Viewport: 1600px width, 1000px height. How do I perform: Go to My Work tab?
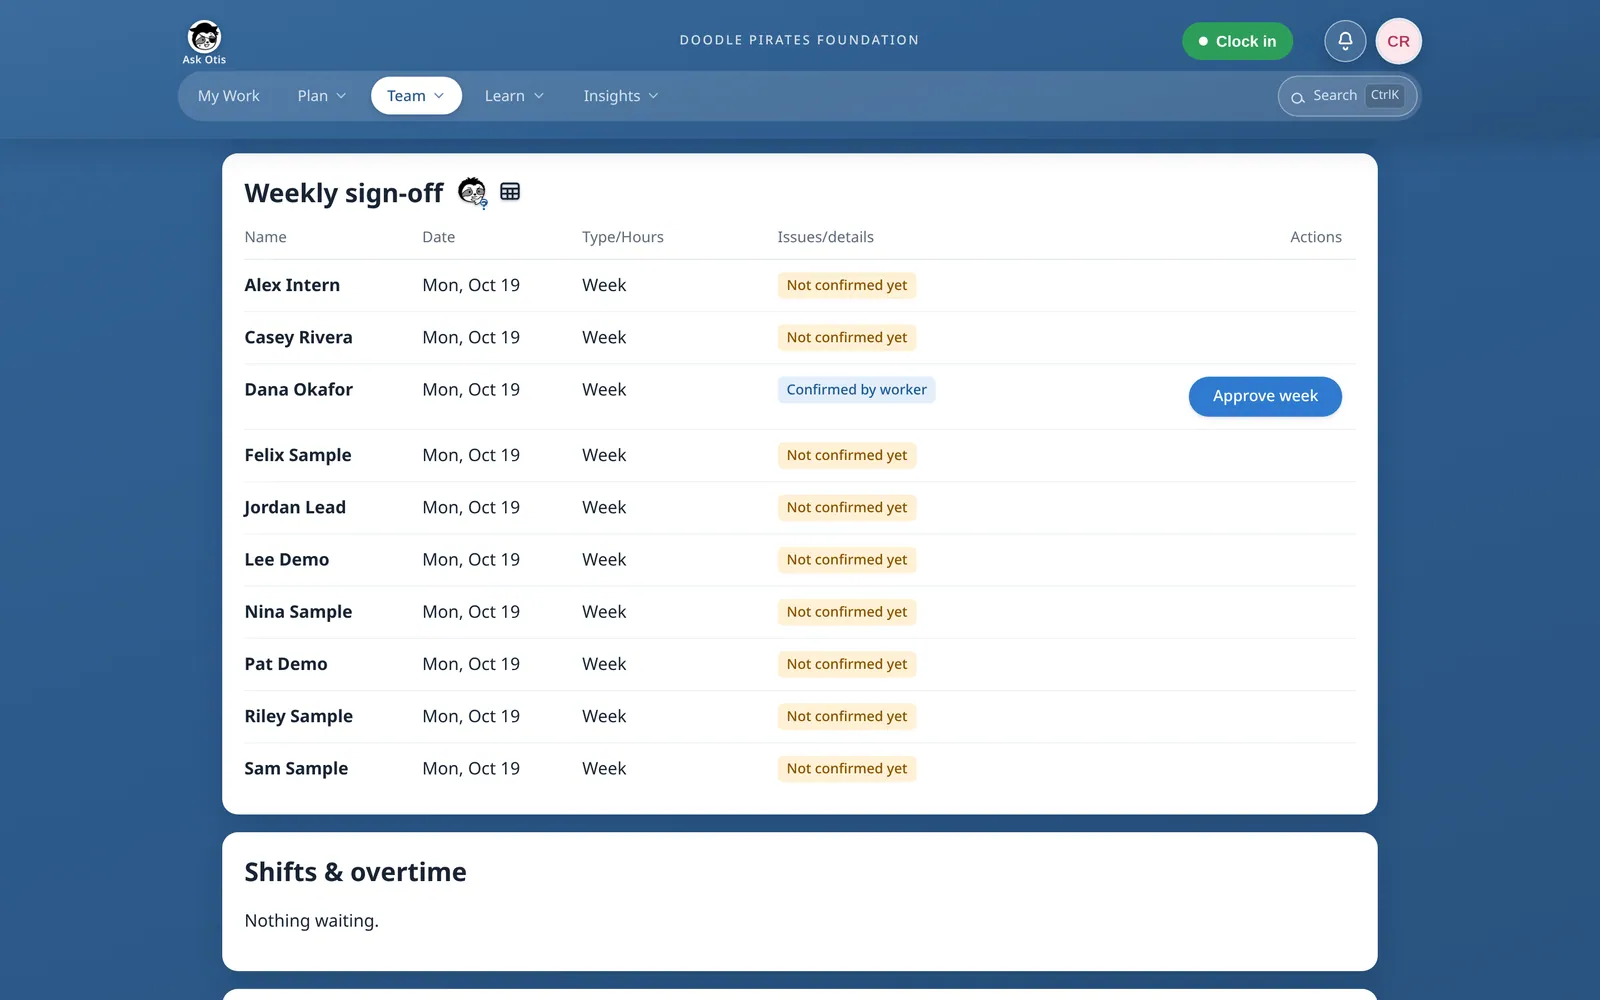pyautogui.click(x=229, y=96)
